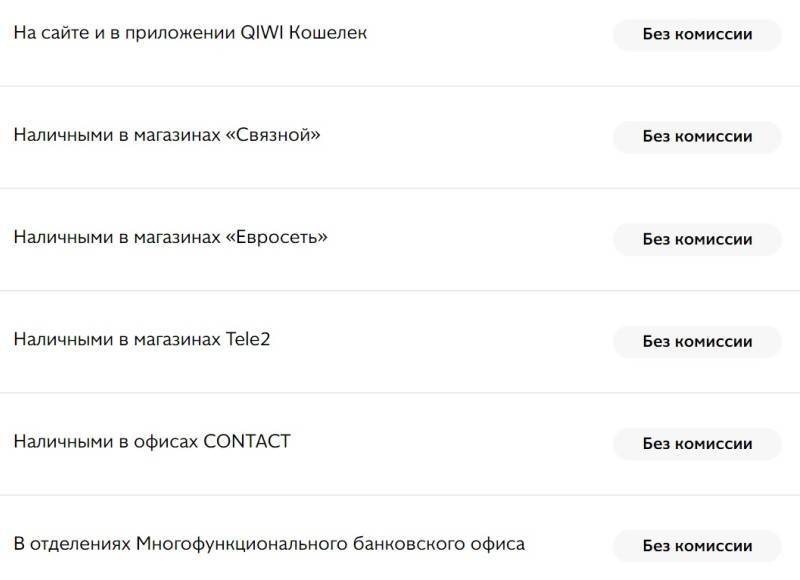800x580 pixels.
Task: Click 'Без комиссии' badge next to «Связной»
Action: point(697,137)
